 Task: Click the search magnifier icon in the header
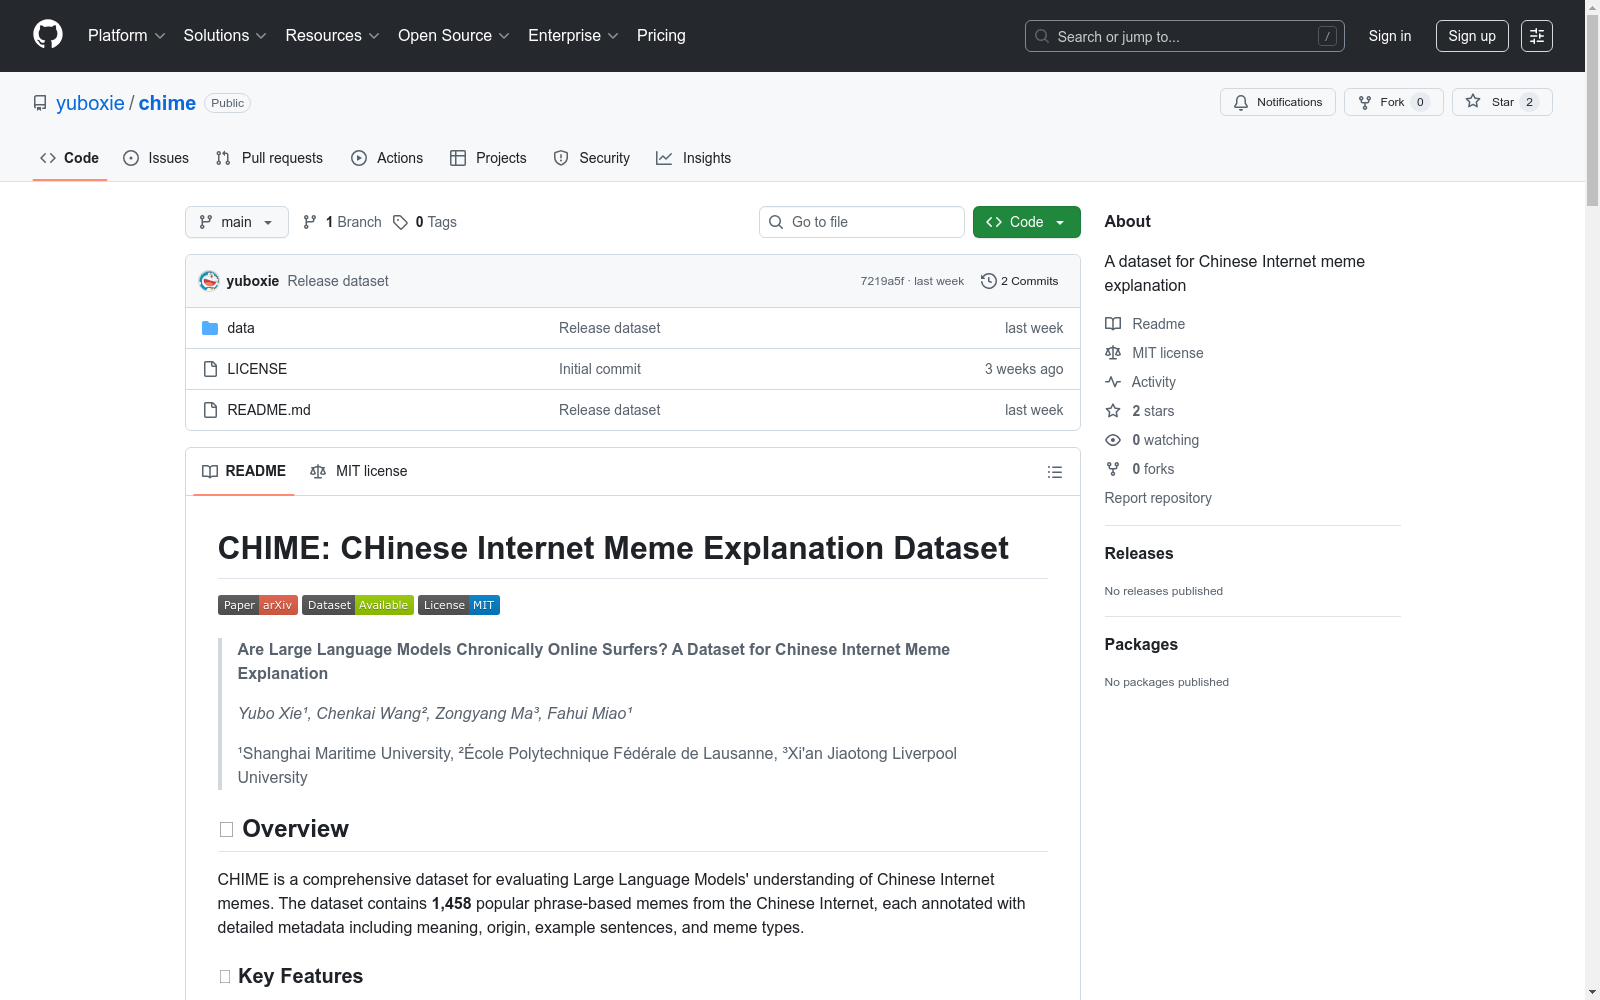[x=1042, y=36]
